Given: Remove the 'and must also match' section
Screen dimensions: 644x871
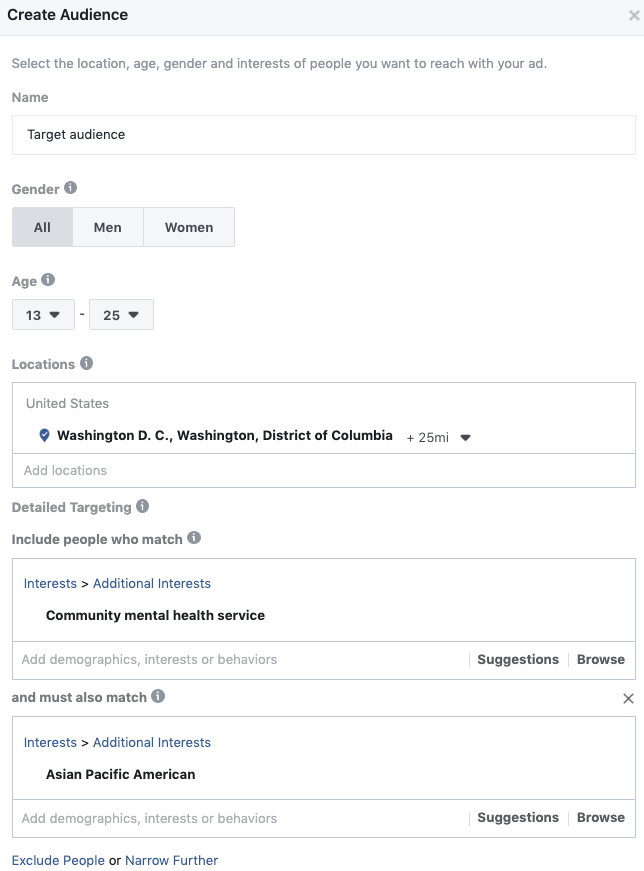Looking at the screenshot, I should (x=628, y=698).
